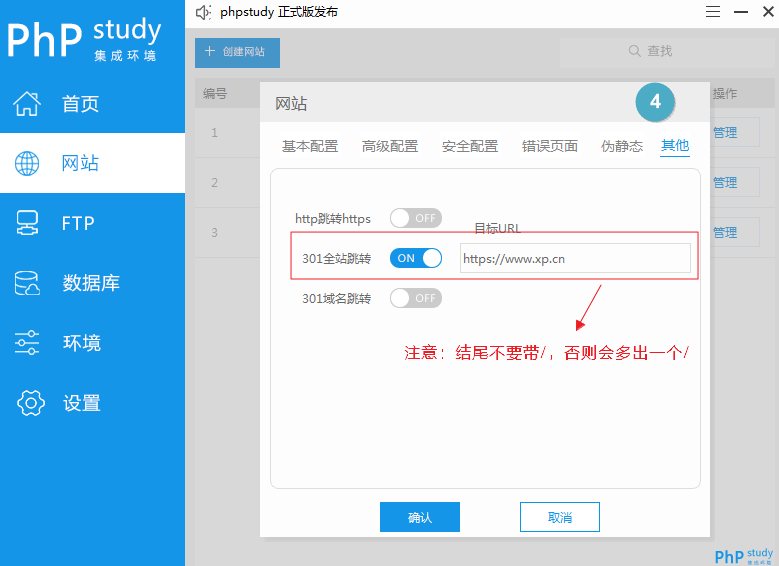The image size is (779, 566).
Task: Click the 创建网站 button
Action: (237, 53)
